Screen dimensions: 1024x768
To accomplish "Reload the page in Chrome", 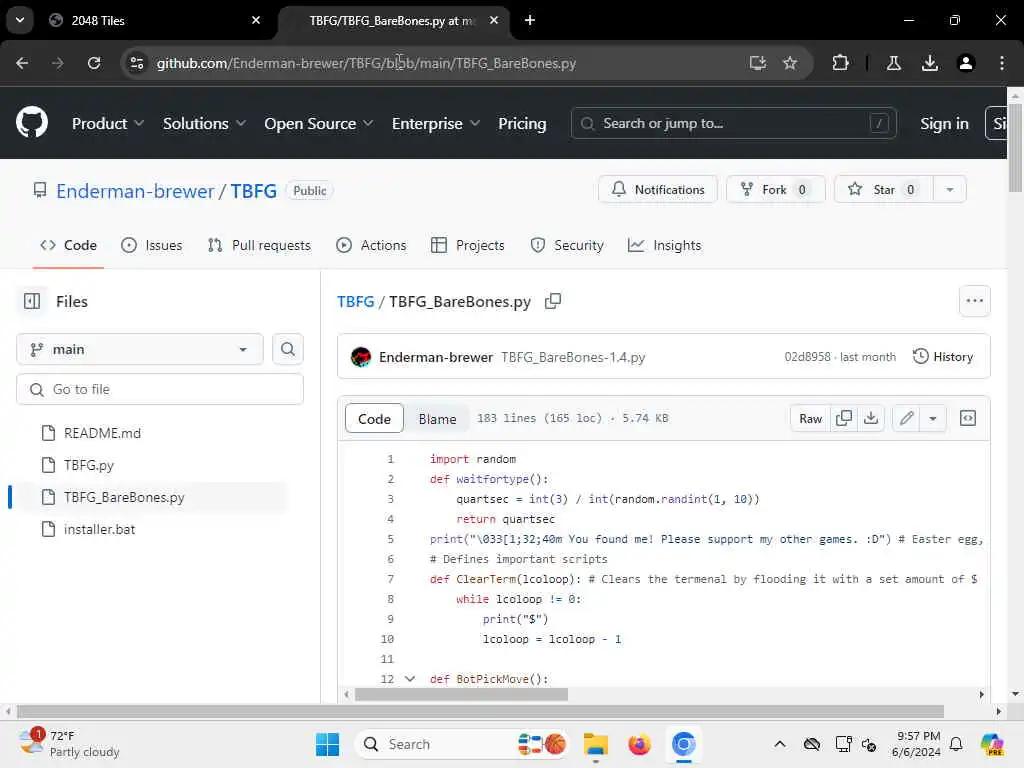I will tap(94, 63).
